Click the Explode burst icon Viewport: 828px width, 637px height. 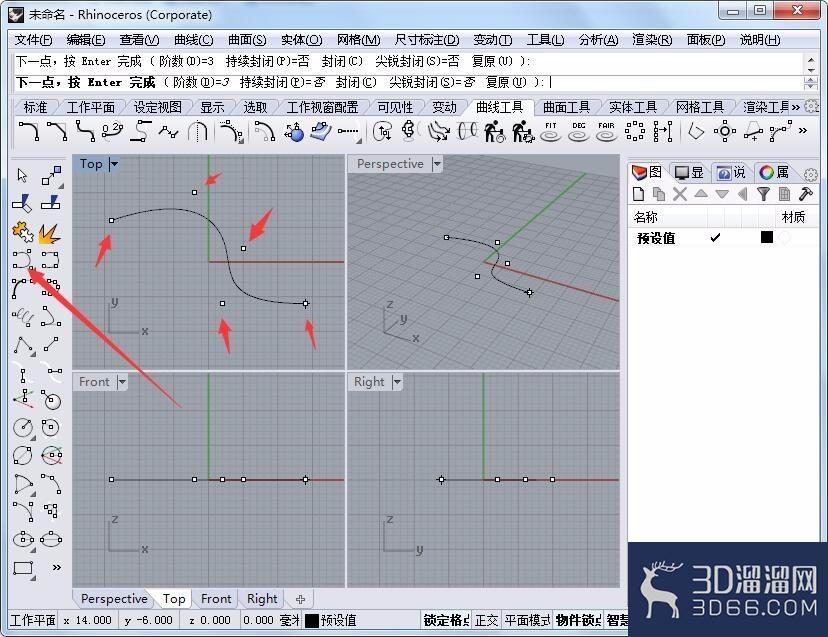click(x=50, y=233)
